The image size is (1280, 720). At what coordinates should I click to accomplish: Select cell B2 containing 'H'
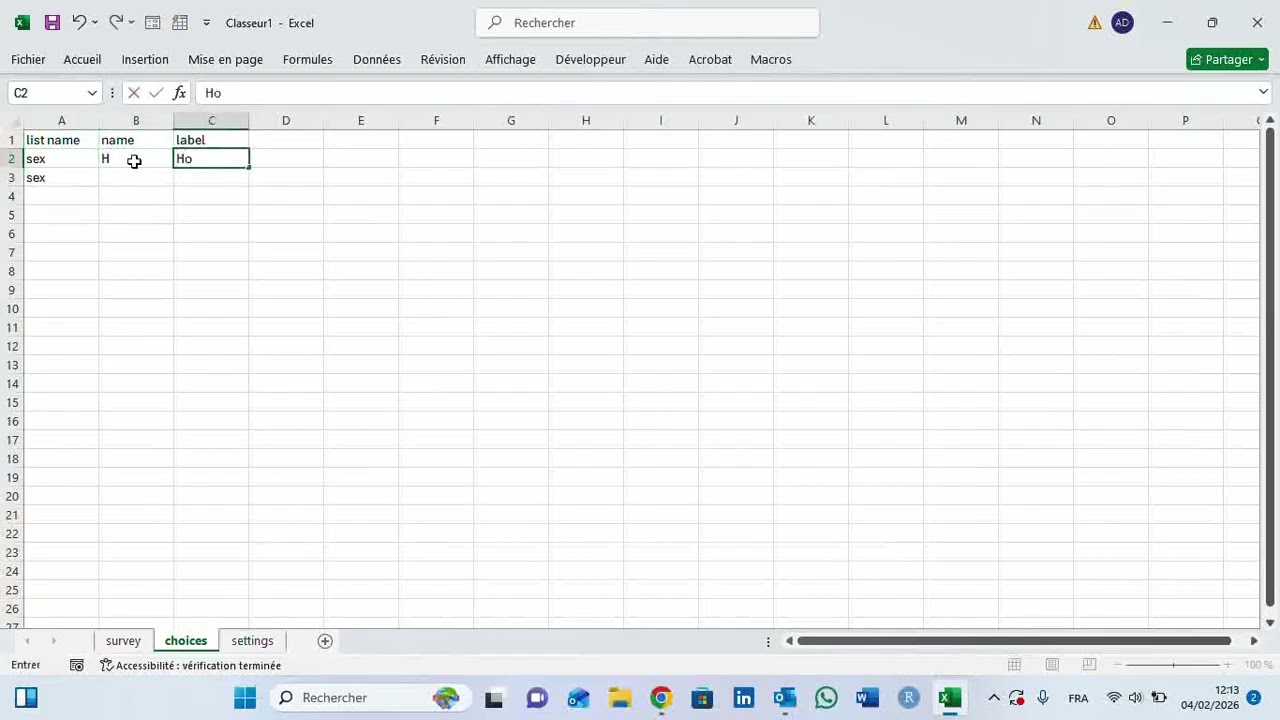pos(136,159)
